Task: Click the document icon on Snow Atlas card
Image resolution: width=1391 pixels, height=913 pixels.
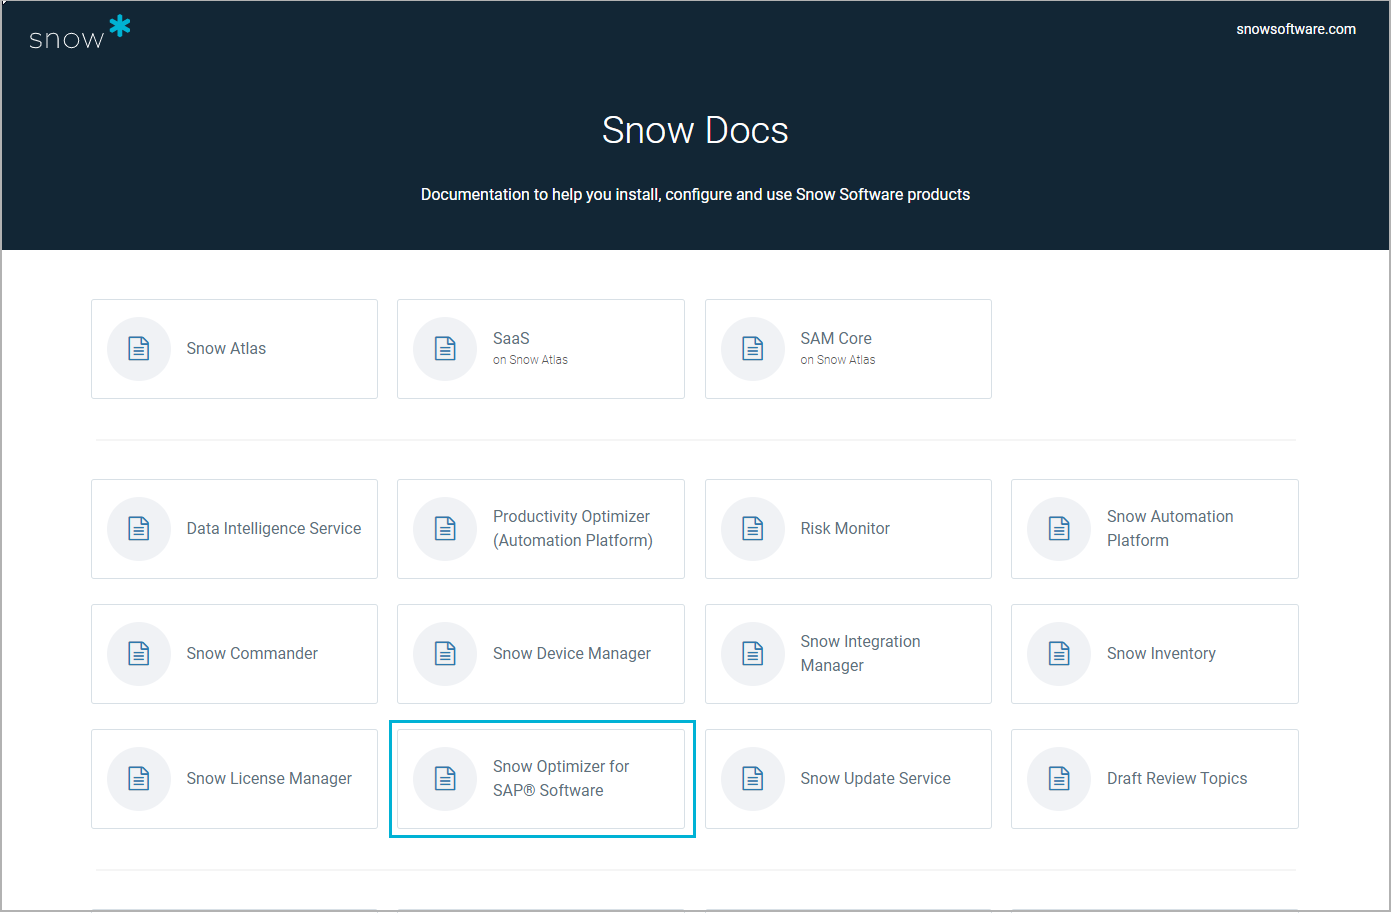Action: coord(139,349)
